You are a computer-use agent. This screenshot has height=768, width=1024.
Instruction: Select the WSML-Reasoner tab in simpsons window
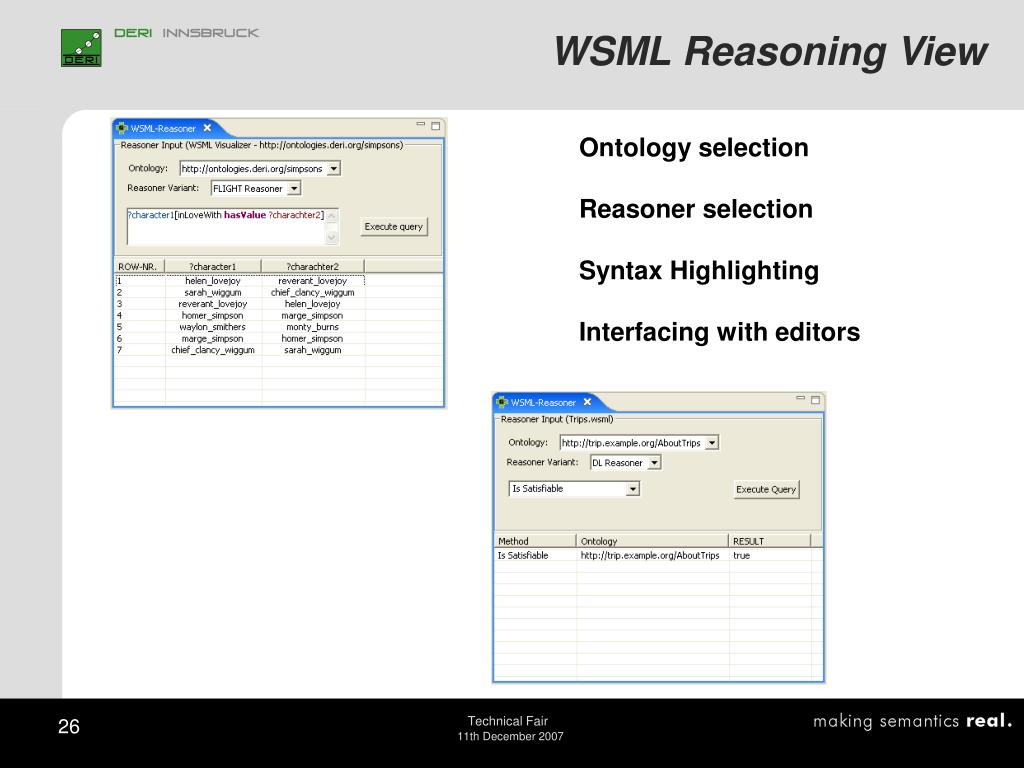(163, 129)
